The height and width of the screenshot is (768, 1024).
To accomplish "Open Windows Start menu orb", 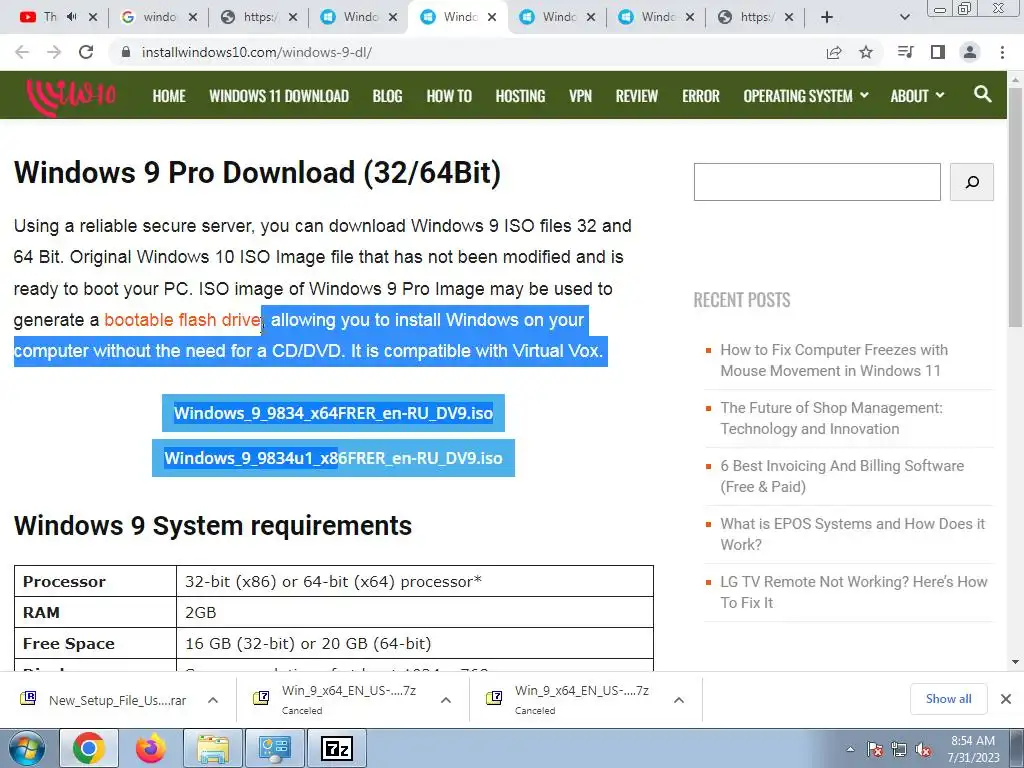I will [x=27, y=748].
